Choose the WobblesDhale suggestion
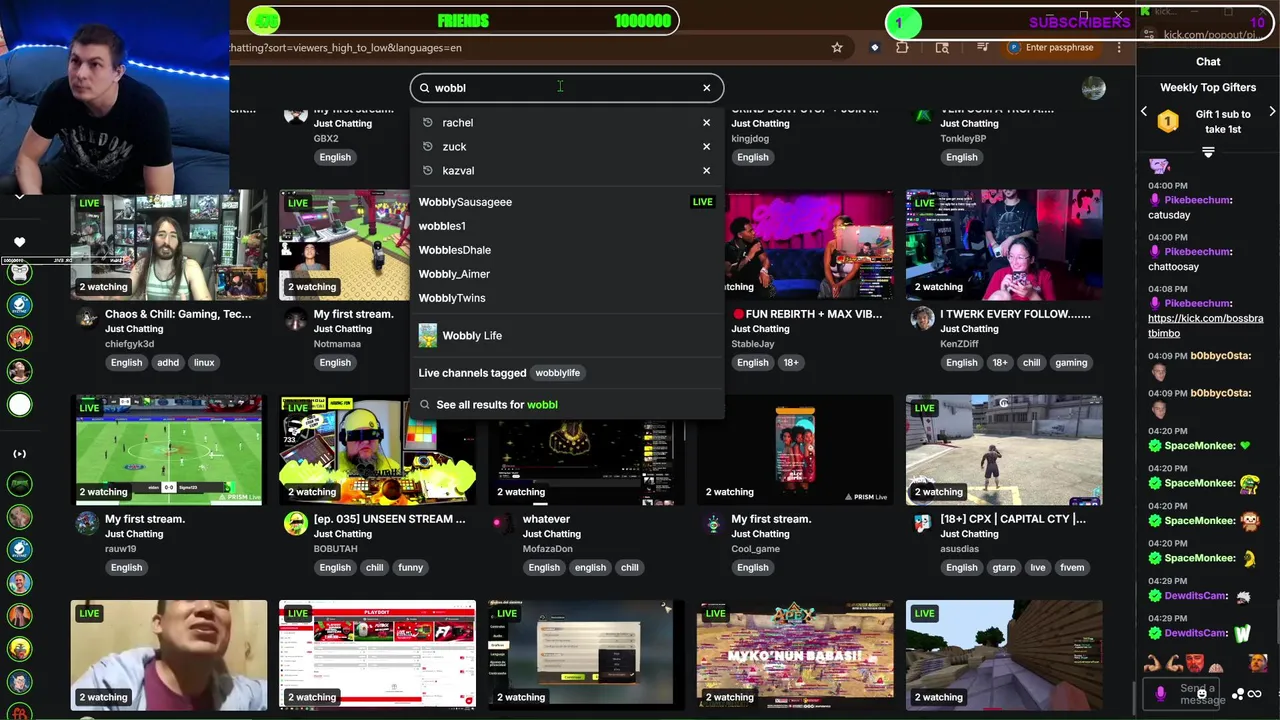This screenshot has height=720, width=1280. point(566,250)
